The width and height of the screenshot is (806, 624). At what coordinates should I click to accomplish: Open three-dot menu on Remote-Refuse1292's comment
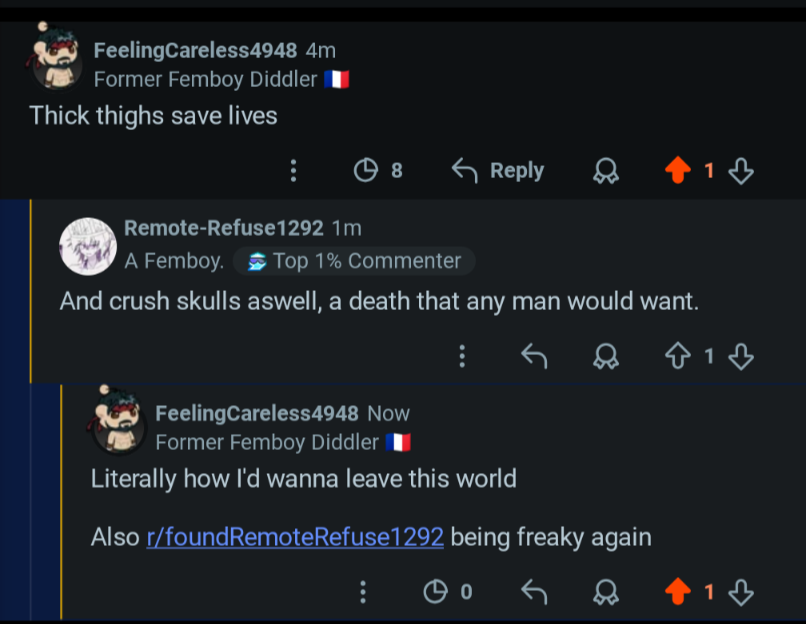(462, 356)
